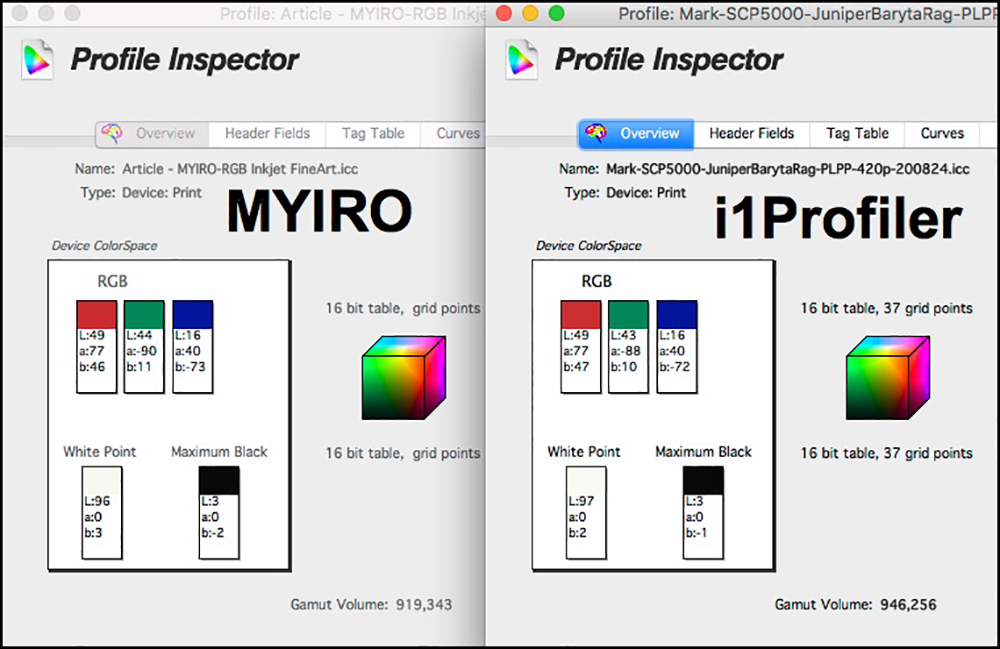Click the lower RGB gamut cube in i1Profiler window
Viewport: 1000px width, 649px height.
883,379
